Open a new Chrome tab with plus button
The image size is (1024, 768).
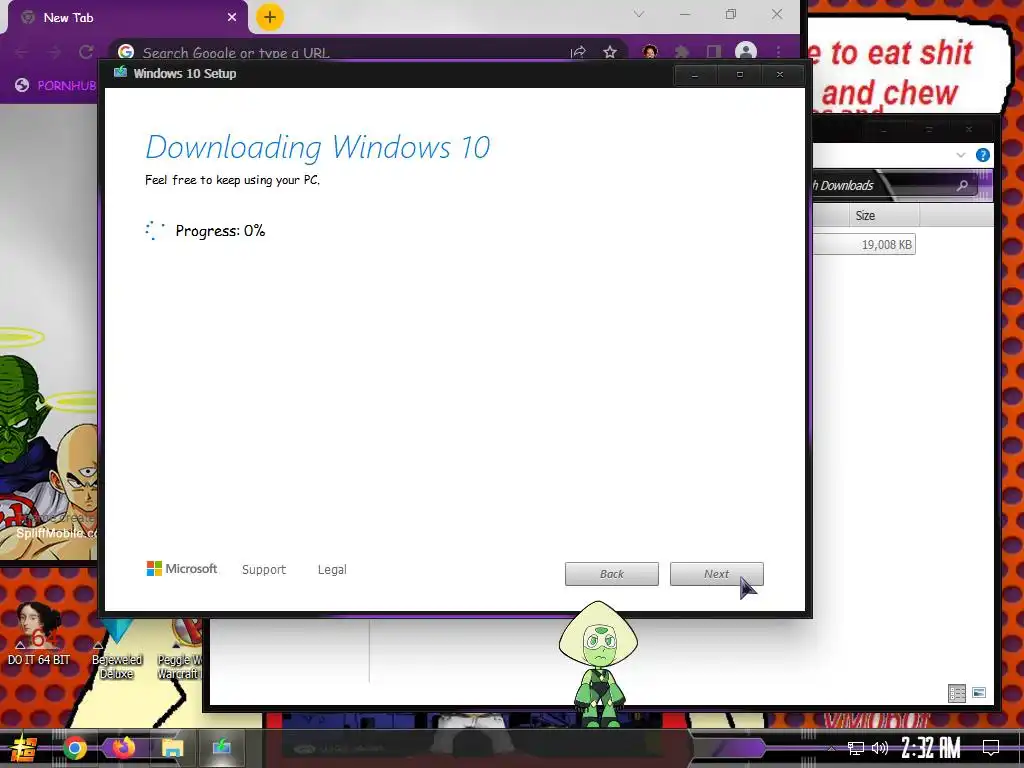[x=270, y=17]
